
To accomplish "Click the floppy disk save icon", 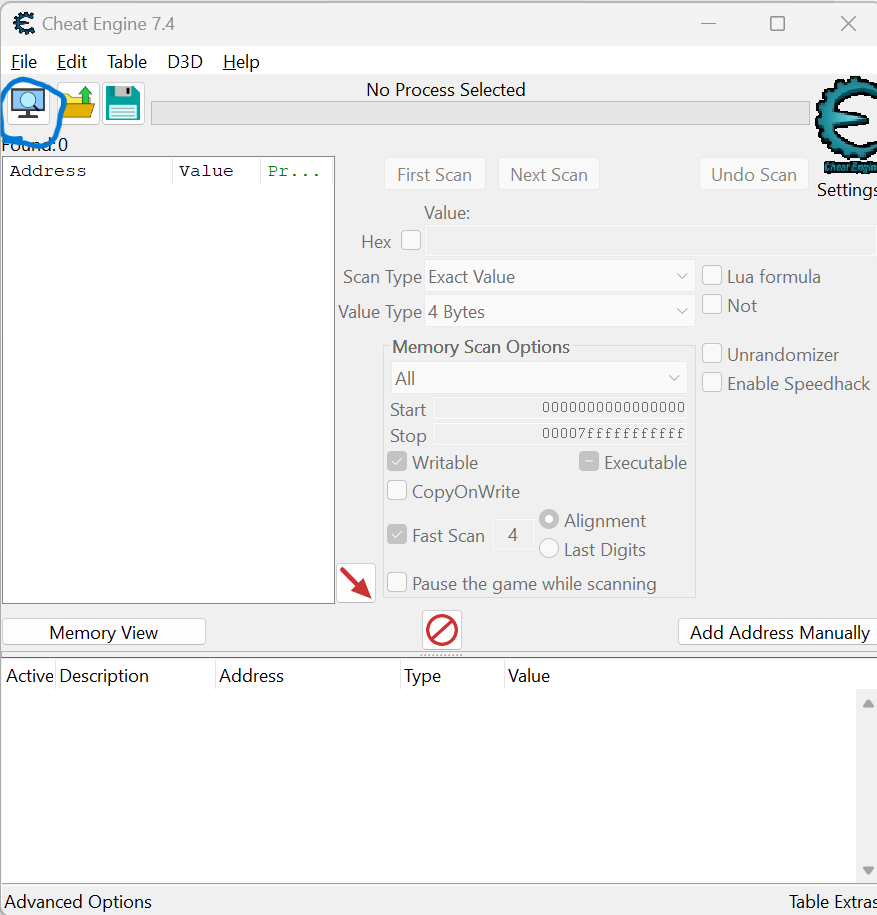I will pos(123,103).
